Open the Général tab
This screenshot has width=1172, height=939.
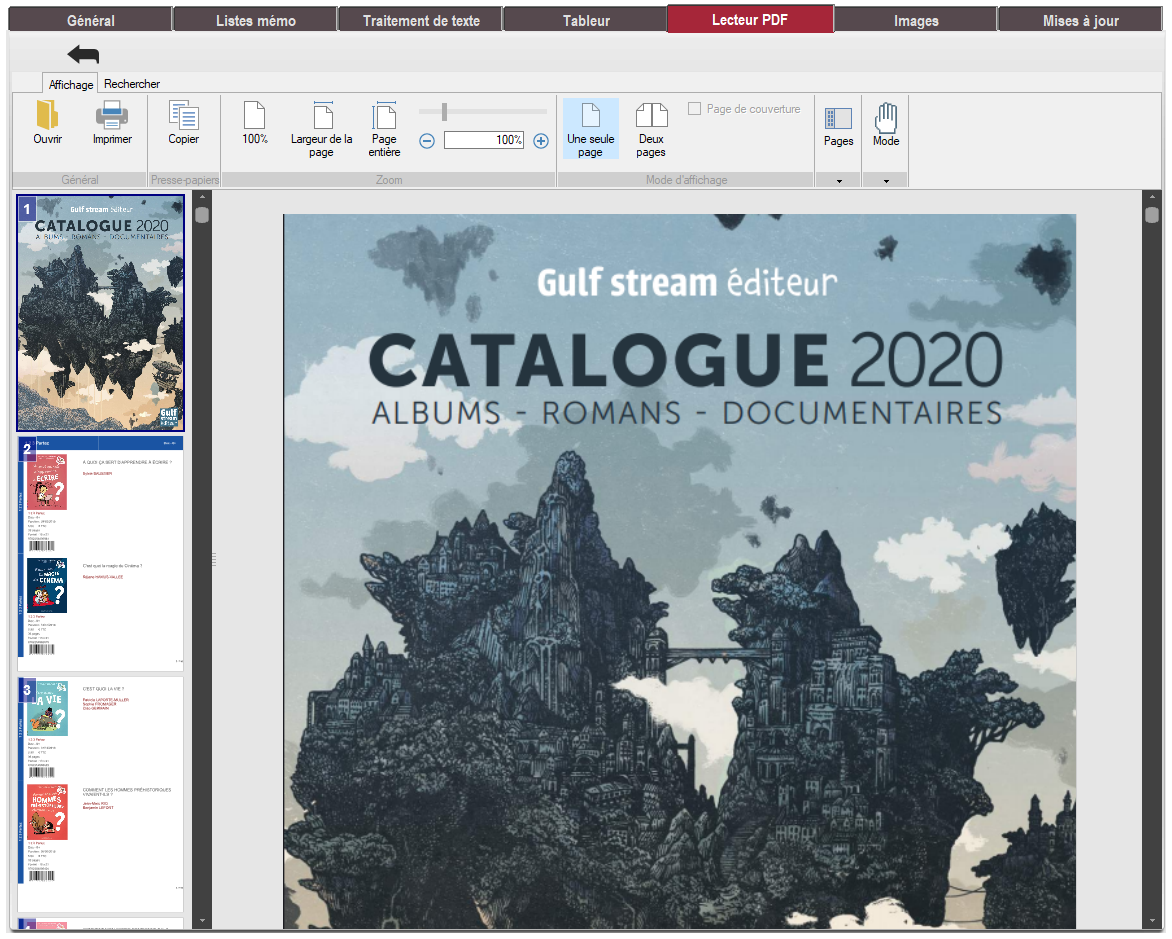tap(91, 20)
